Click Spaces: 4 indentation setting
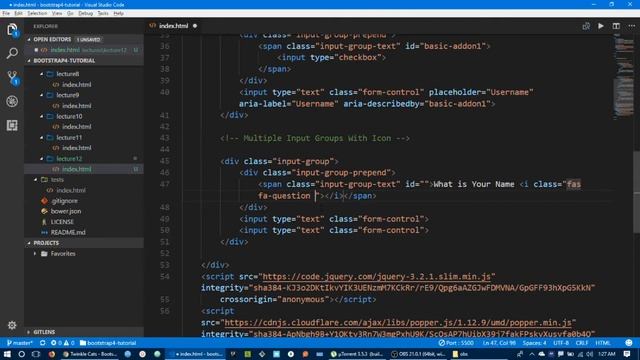The width and height of the screenshot is (640, 360). coord(534,343)
